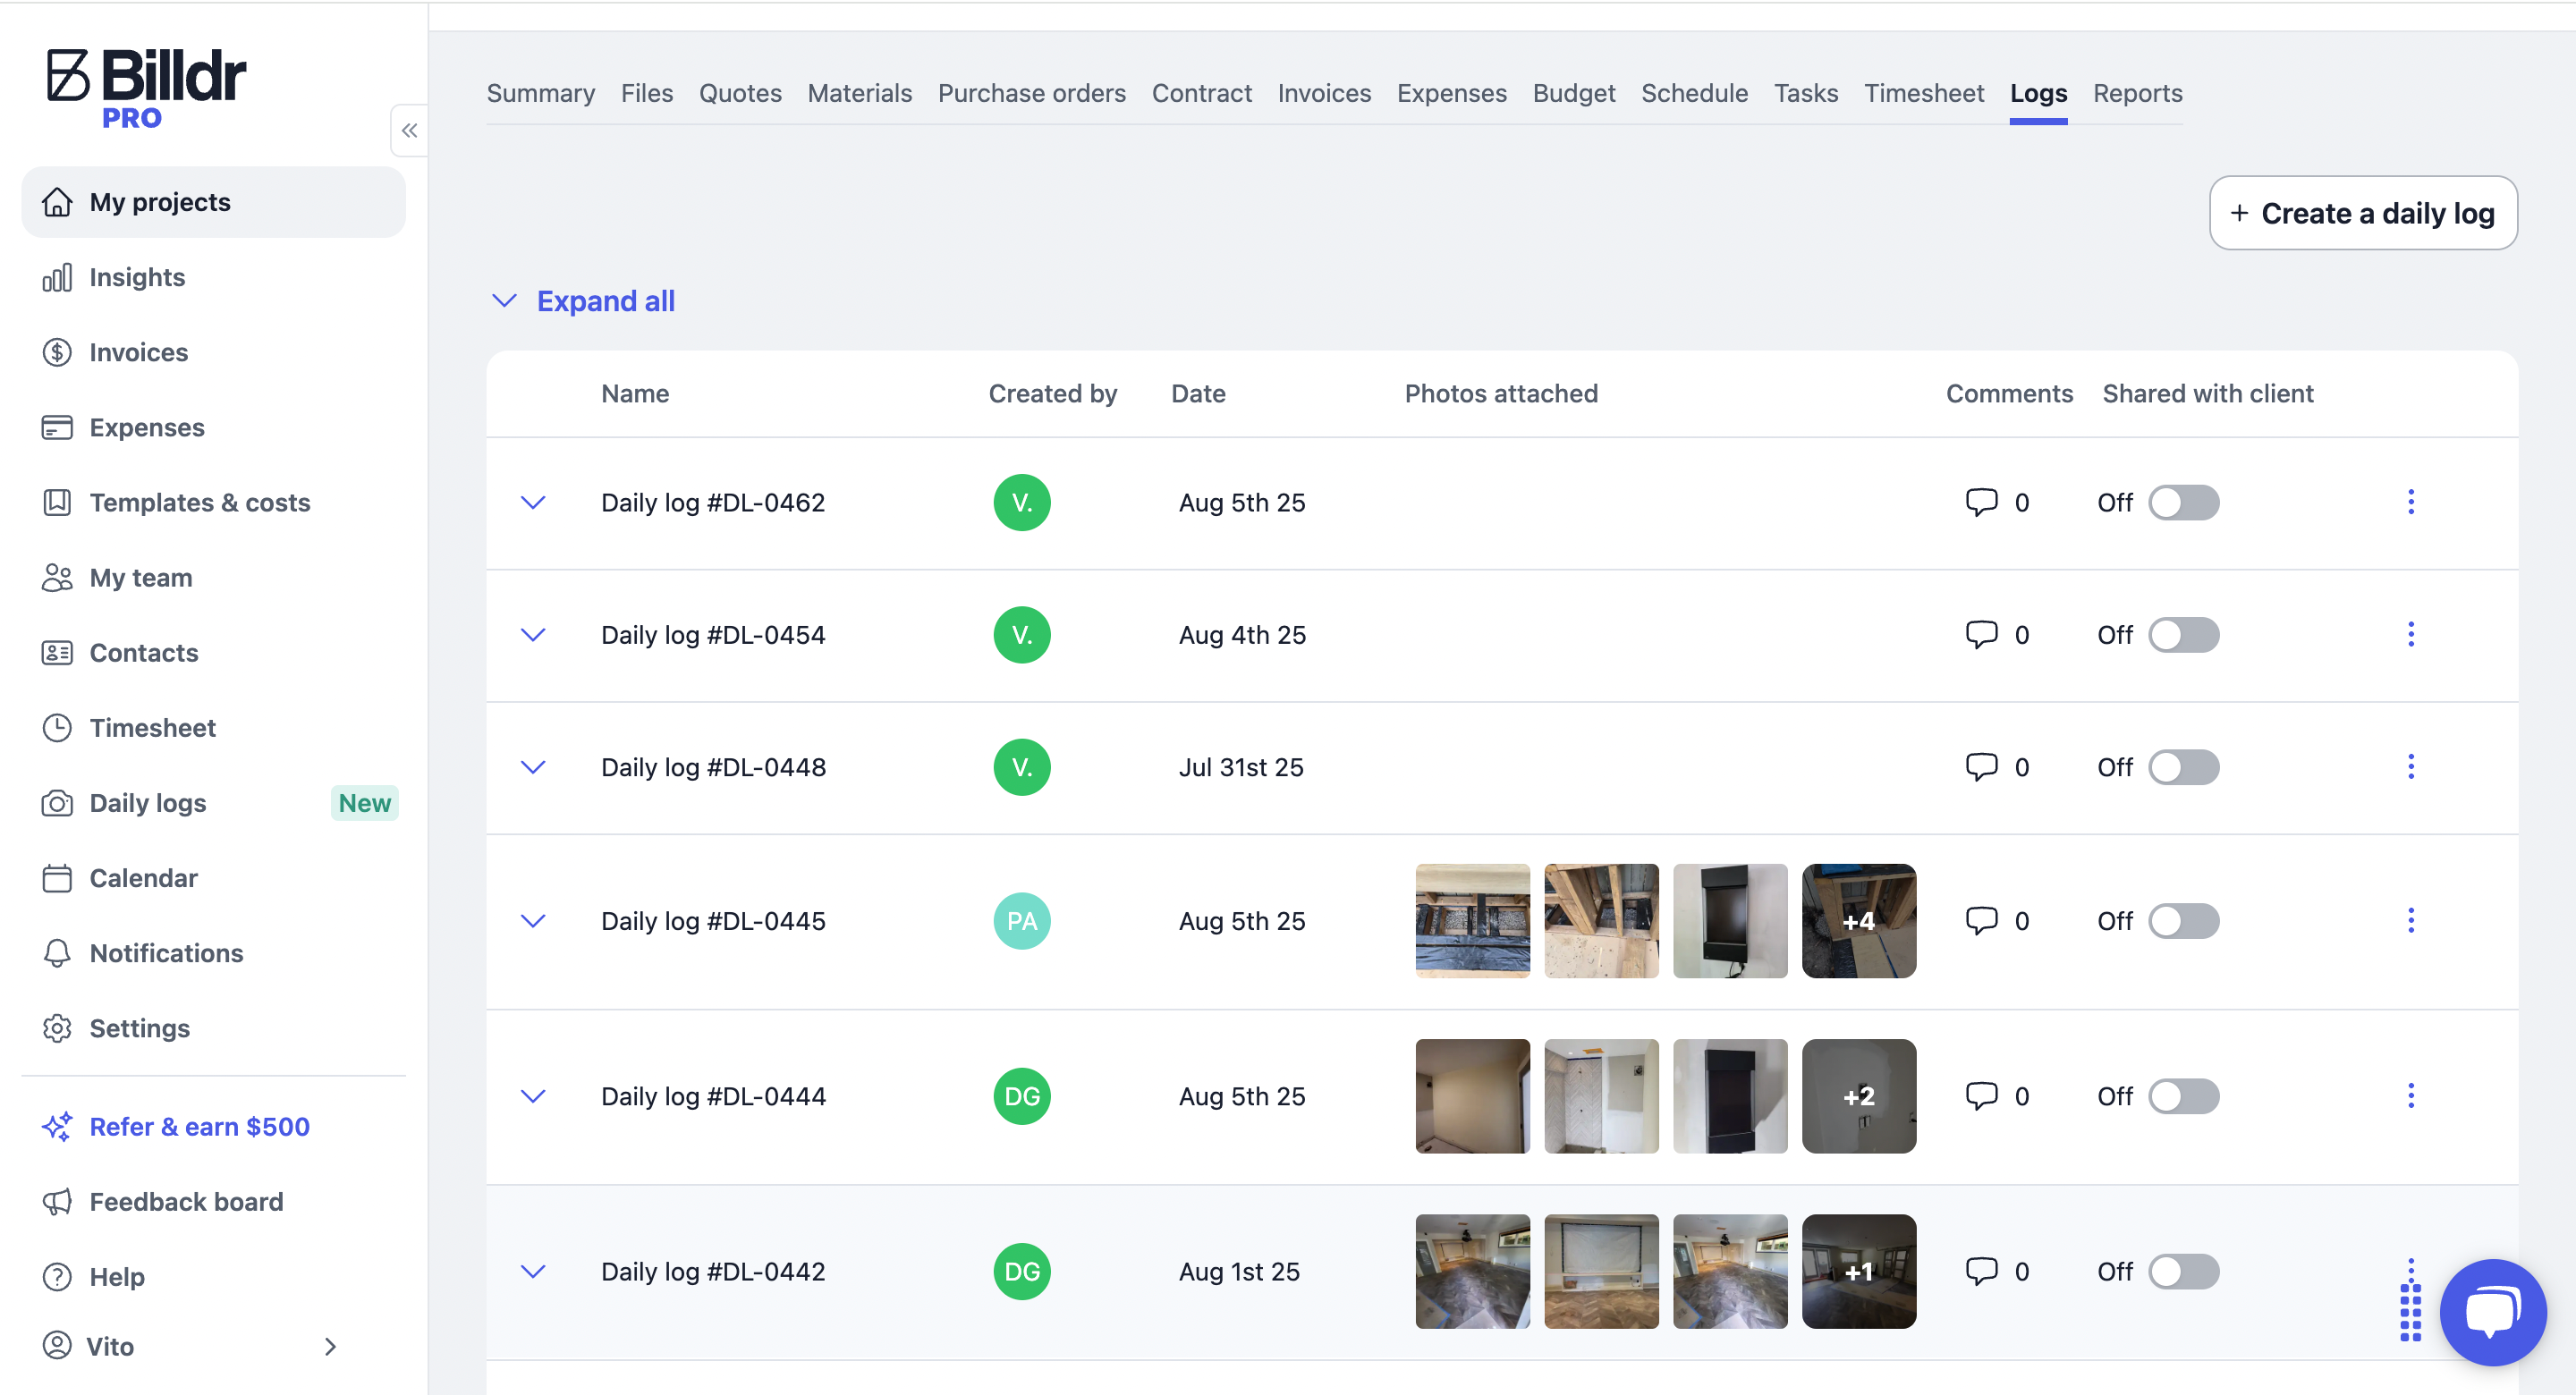Open more options for Daily log #DL-0448
The width and height of the screenshot is (2576, 1395).
point(2410,766)
